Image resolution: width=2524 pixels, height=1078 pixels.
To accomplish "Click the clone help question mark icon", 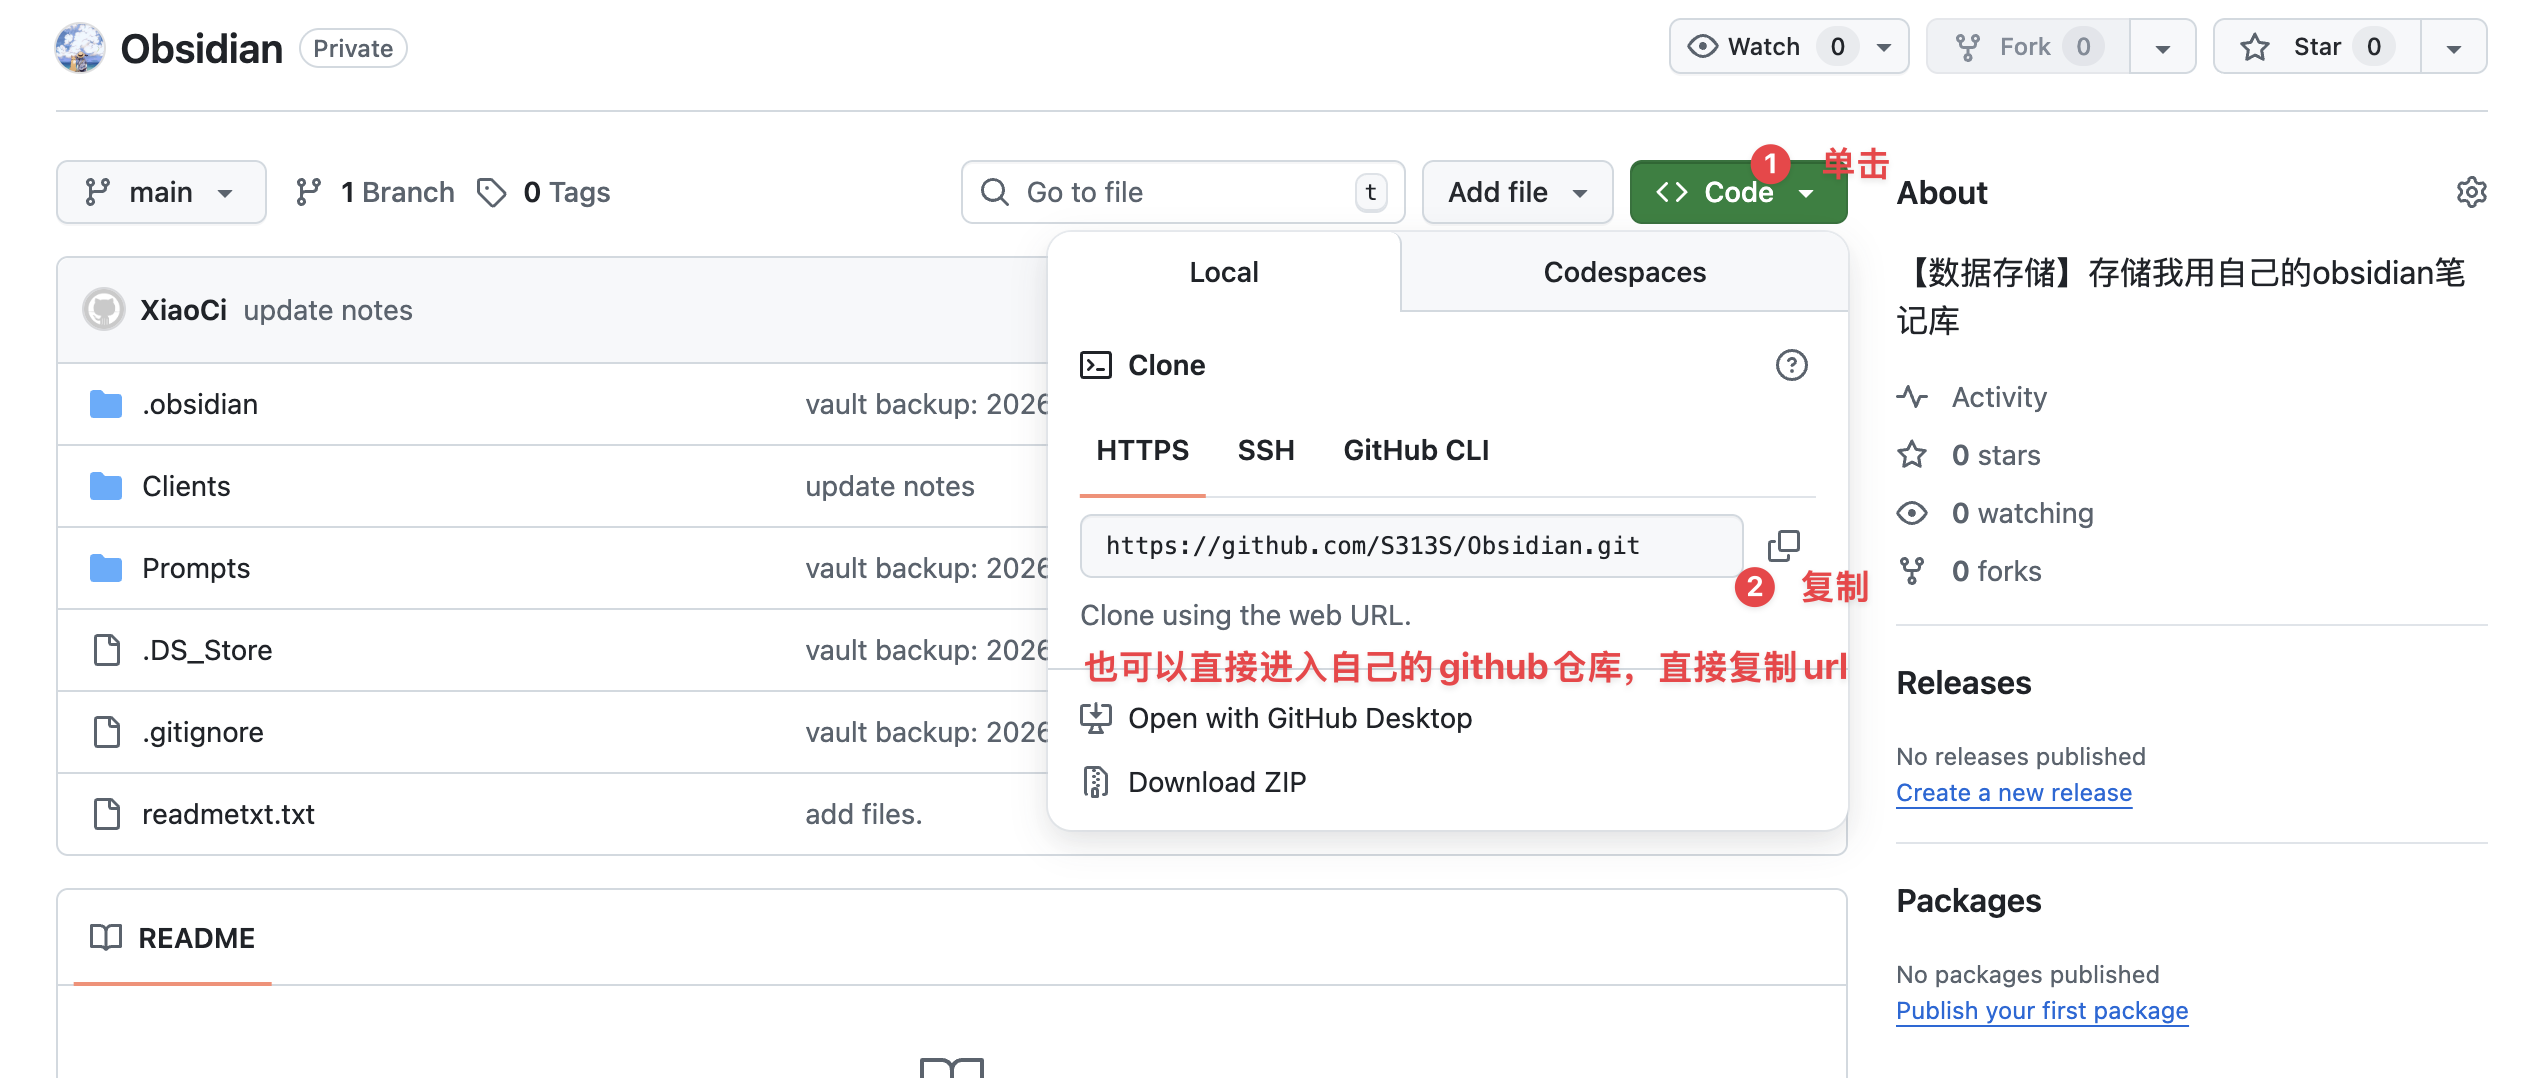I will (x=1791, y=365).
